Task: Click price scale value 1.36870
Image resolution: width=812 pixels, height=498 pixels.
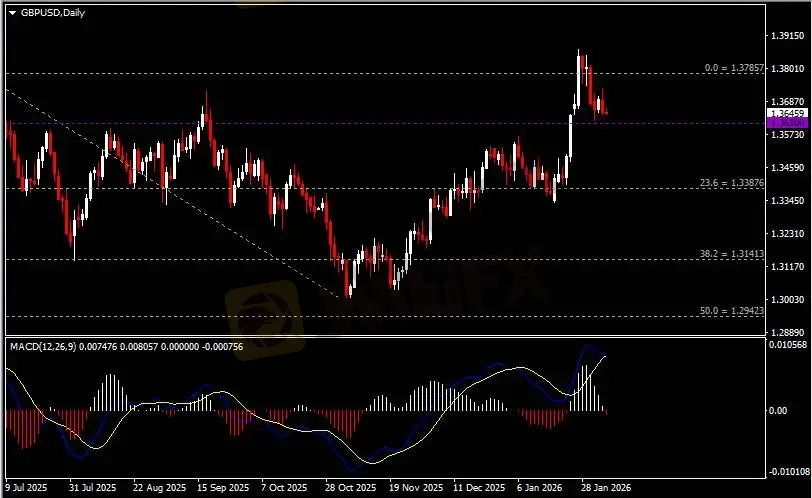Action: pyautogui.click(x=788, y=101)
